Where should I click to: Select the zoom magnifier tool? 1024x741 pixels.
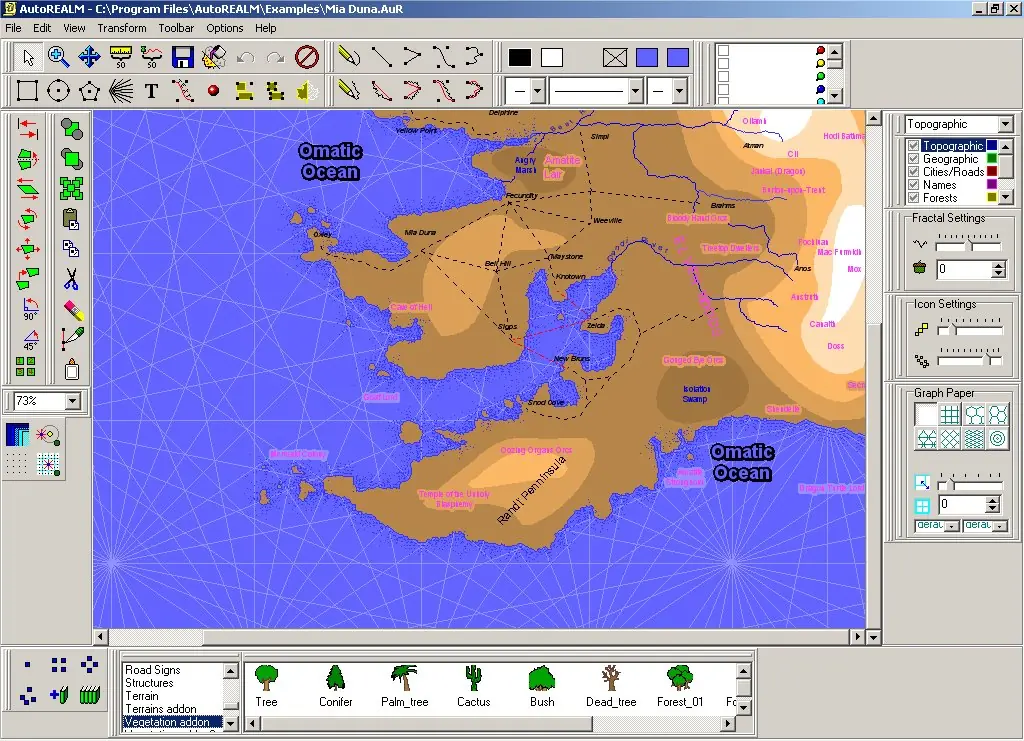point(58,57)
